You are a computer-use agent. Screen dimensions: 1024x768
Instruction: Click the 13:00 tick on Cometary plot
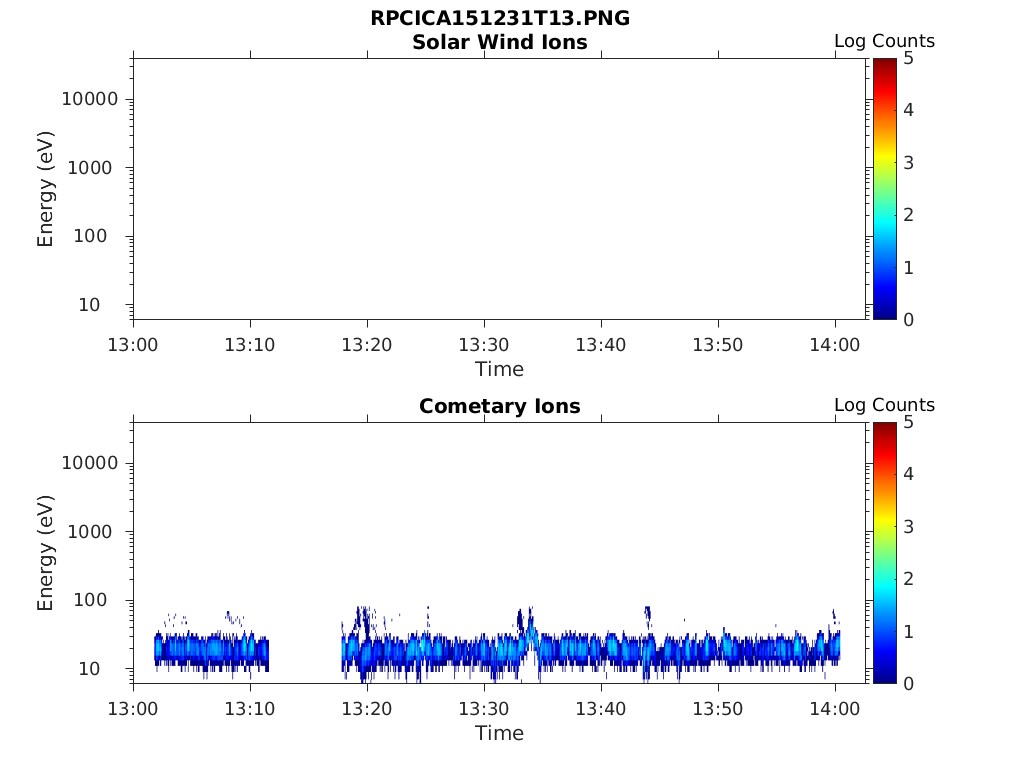[x=133, y=709]
